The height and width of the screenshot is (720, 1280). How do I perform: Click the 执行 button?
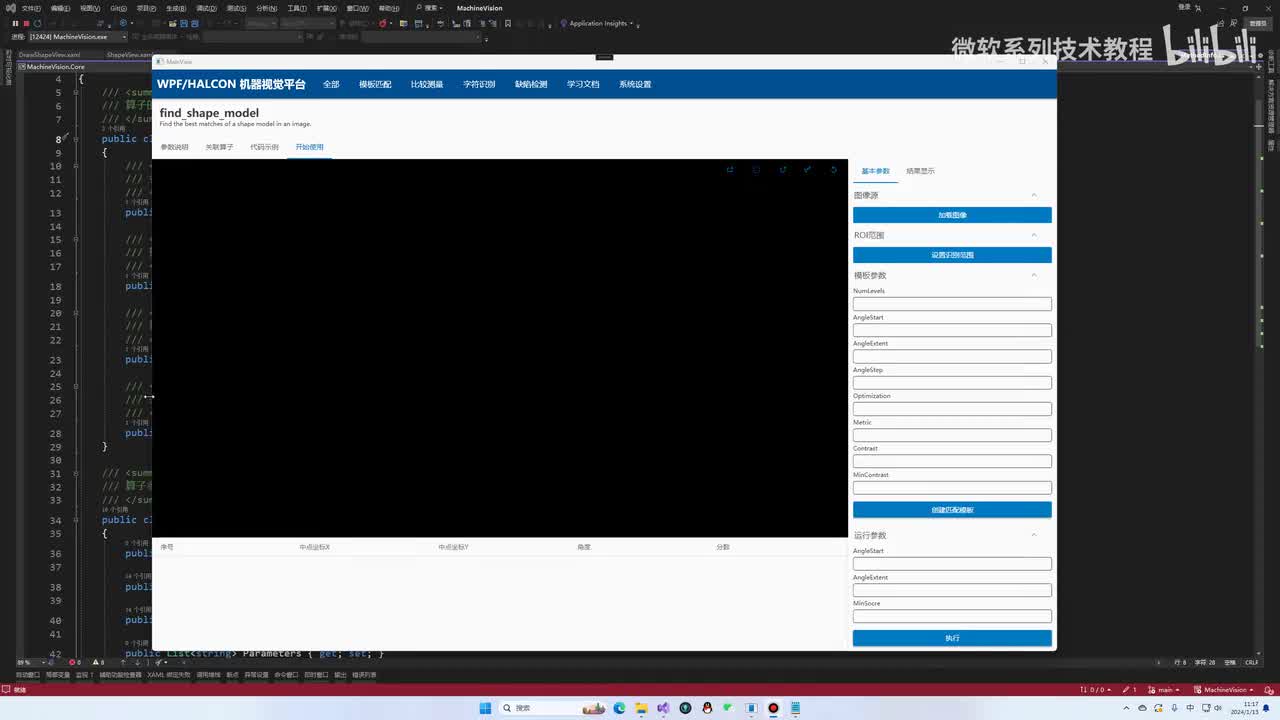coord(952,638)
